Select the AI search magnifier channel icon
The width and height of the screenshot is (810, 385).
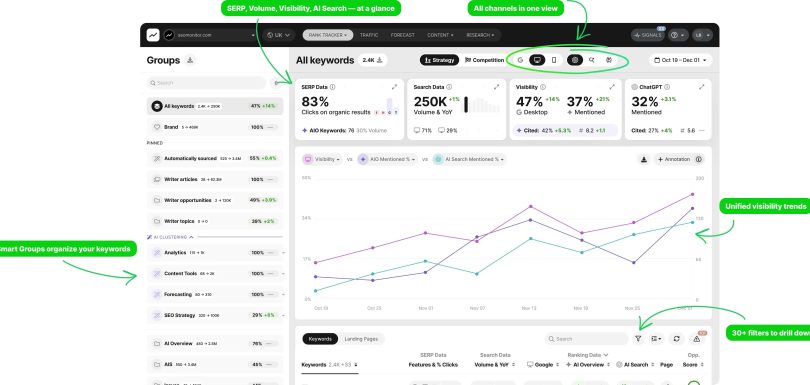click(592, 60)
